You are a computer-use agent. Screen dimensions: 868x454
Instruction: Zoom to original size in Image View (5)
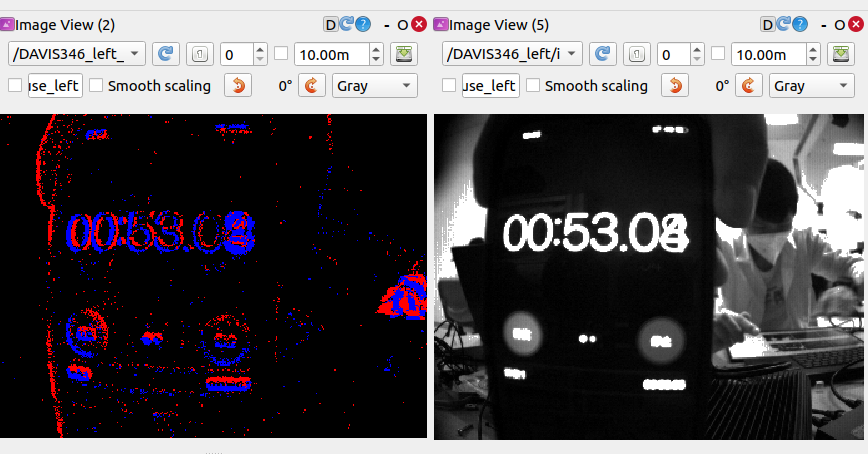(637, 54)
